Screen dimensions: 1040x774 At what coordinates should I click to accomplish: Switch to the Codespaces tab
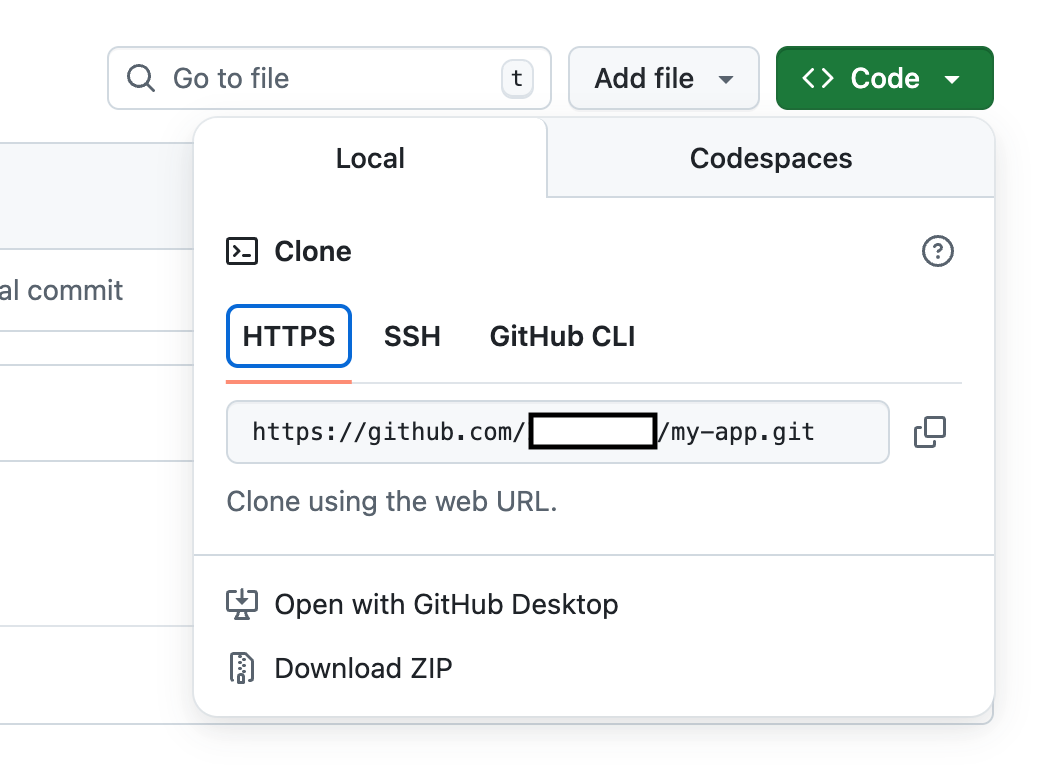tap(771, 159)
